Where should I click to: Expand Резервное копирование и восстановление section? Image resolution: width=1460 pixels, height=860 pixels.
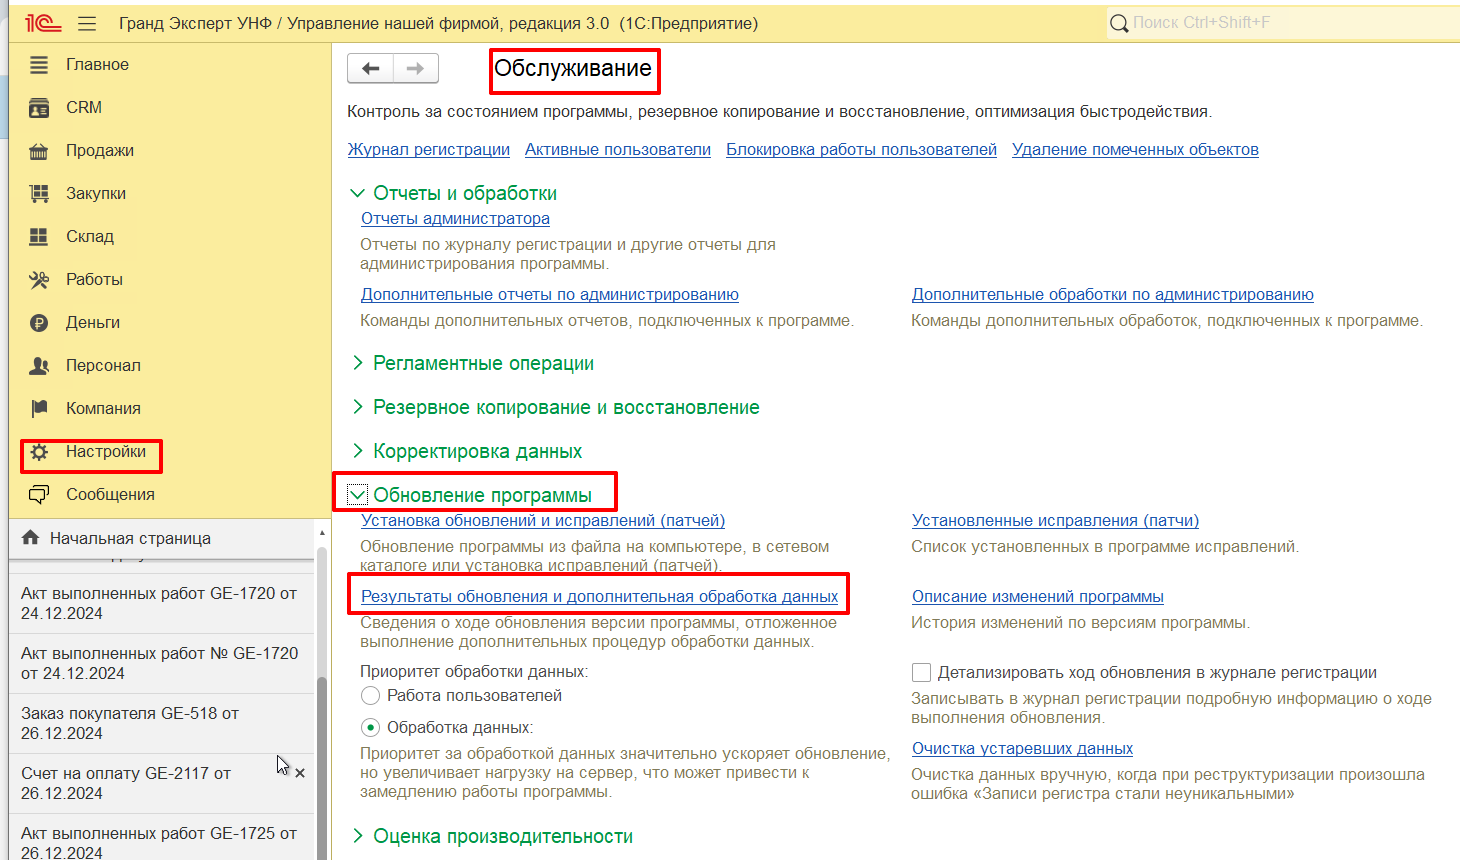(357, 407)
